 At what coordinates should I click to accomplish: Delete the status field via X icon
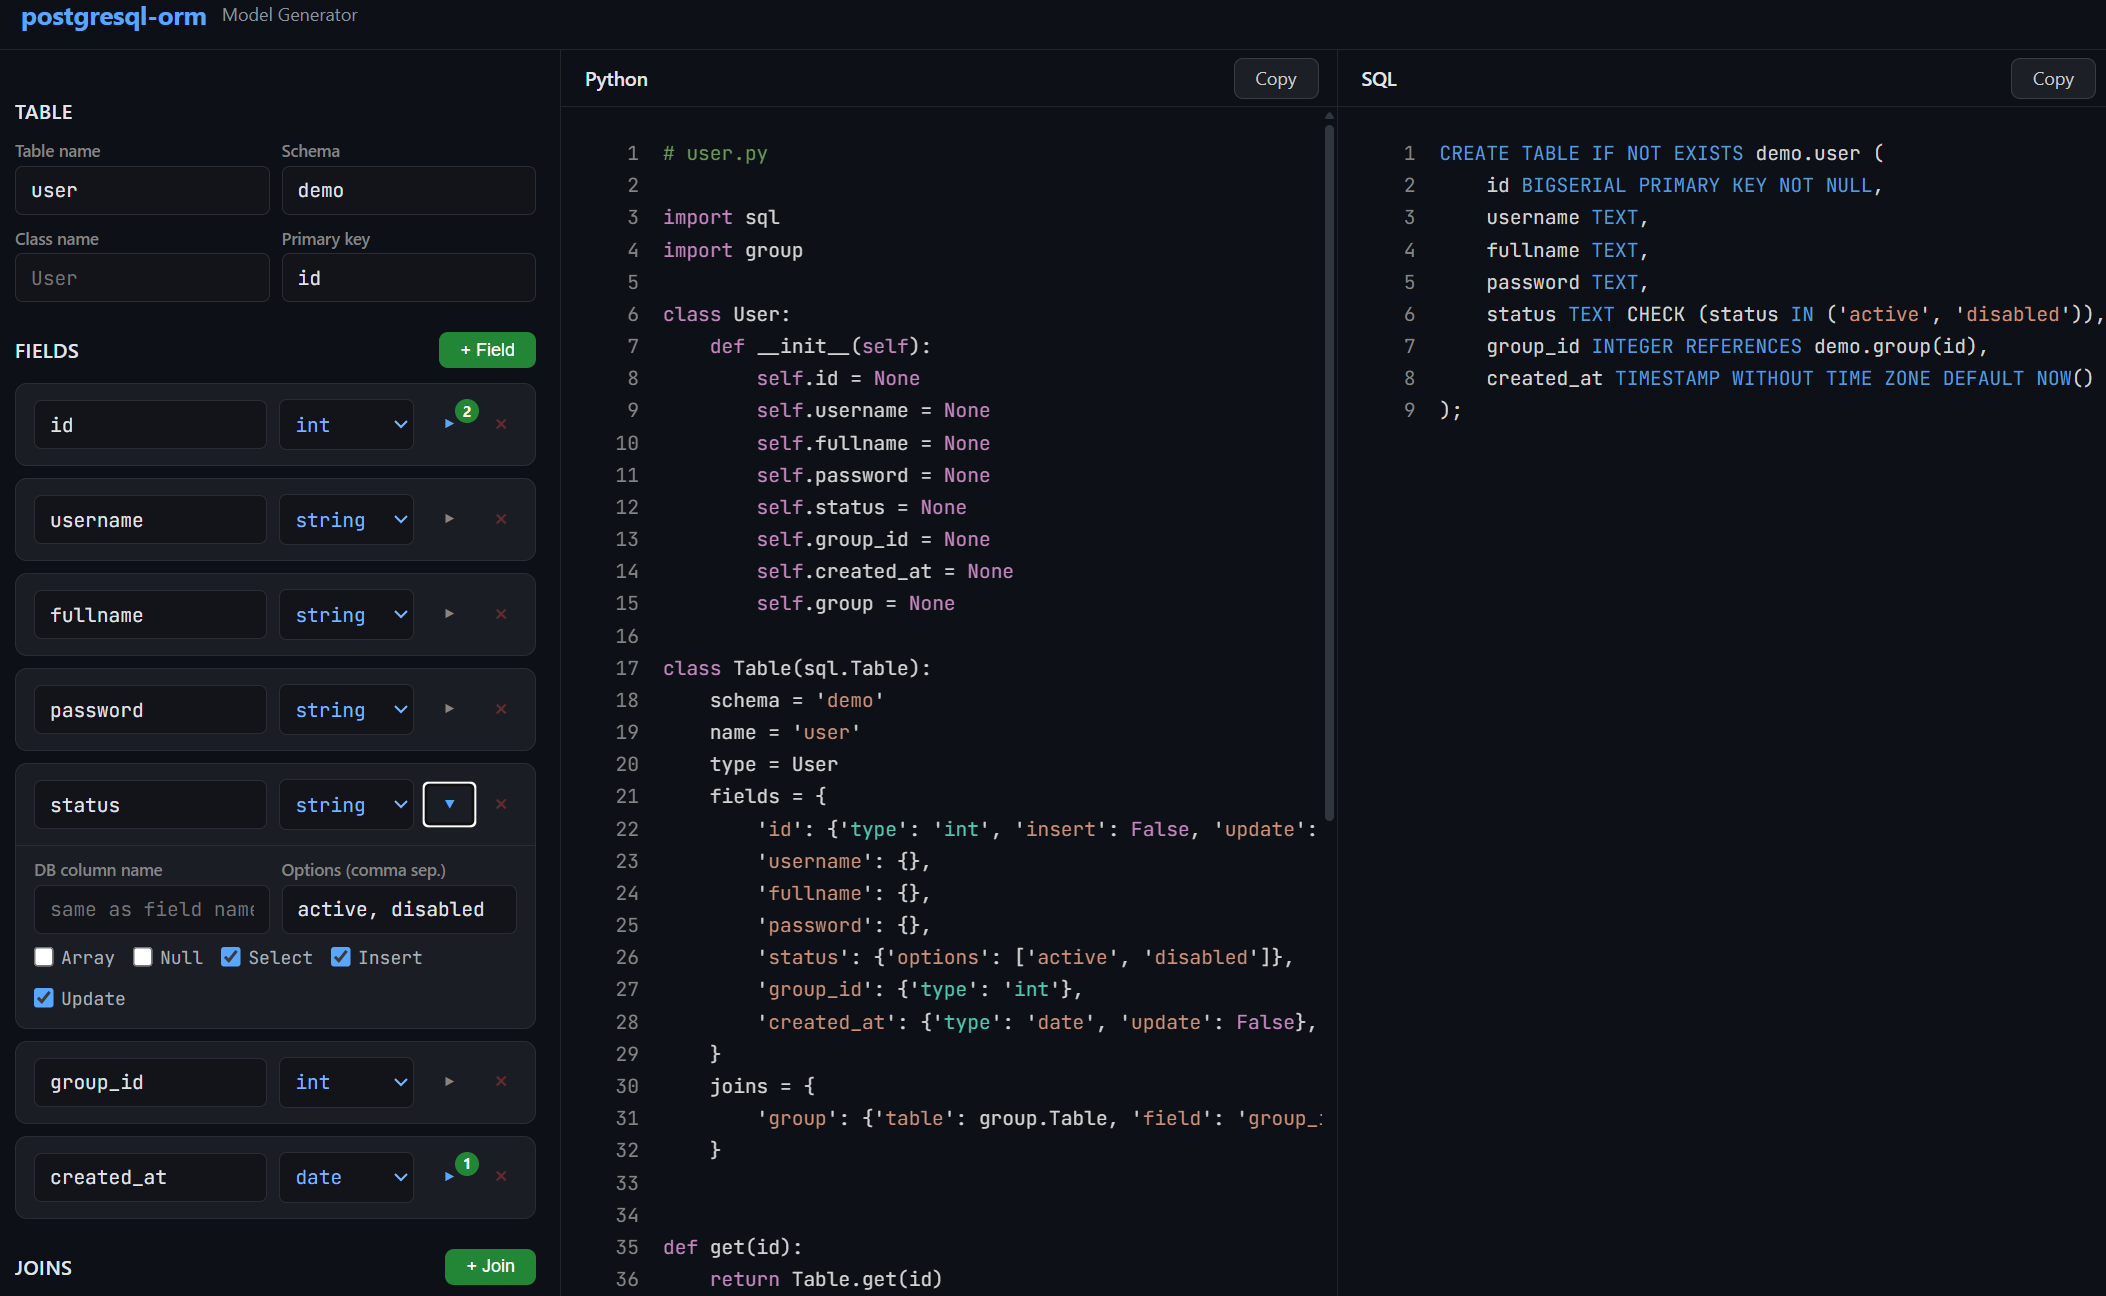click(x=501, y=804)
